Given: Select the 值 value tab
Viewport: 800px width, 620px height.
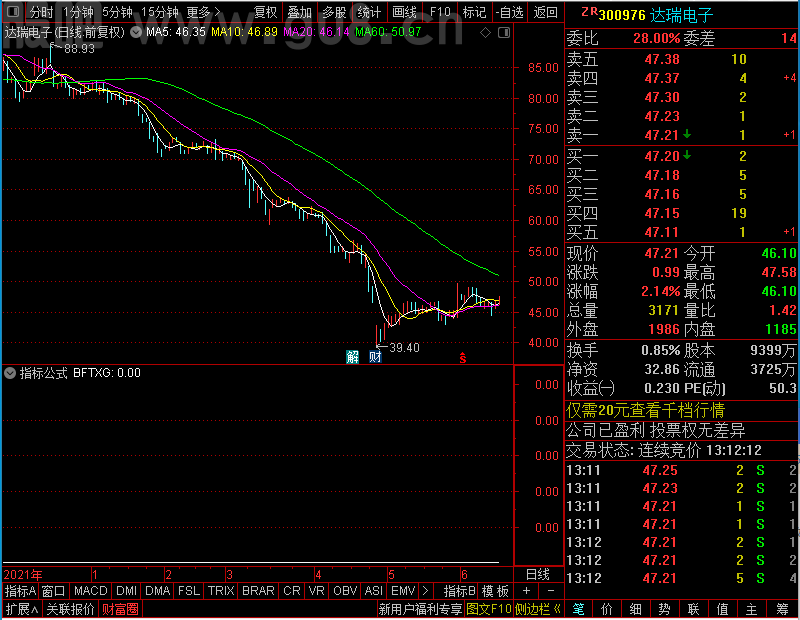Looking at the screenshot, I should point(722,609).
